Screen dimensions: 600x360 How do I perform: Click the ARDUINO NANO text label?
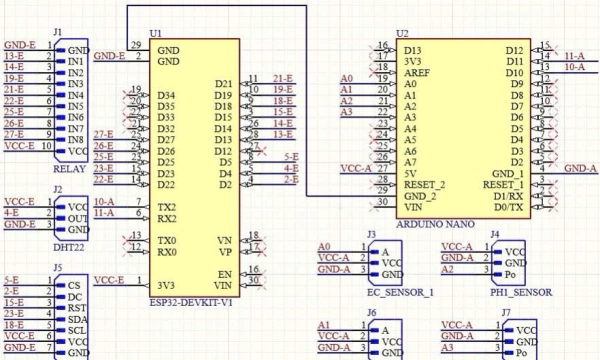pyautogui.click(x=435, y=224)
